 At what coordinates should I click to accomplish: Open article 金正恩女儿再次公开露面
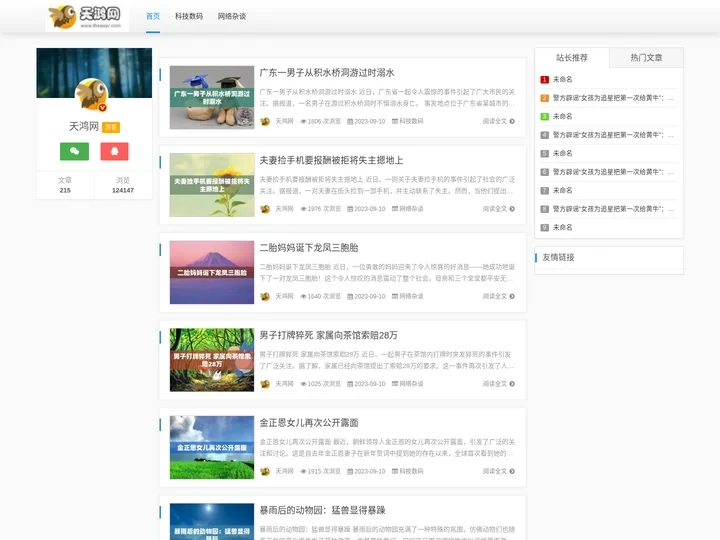click(x=309, y=422)
